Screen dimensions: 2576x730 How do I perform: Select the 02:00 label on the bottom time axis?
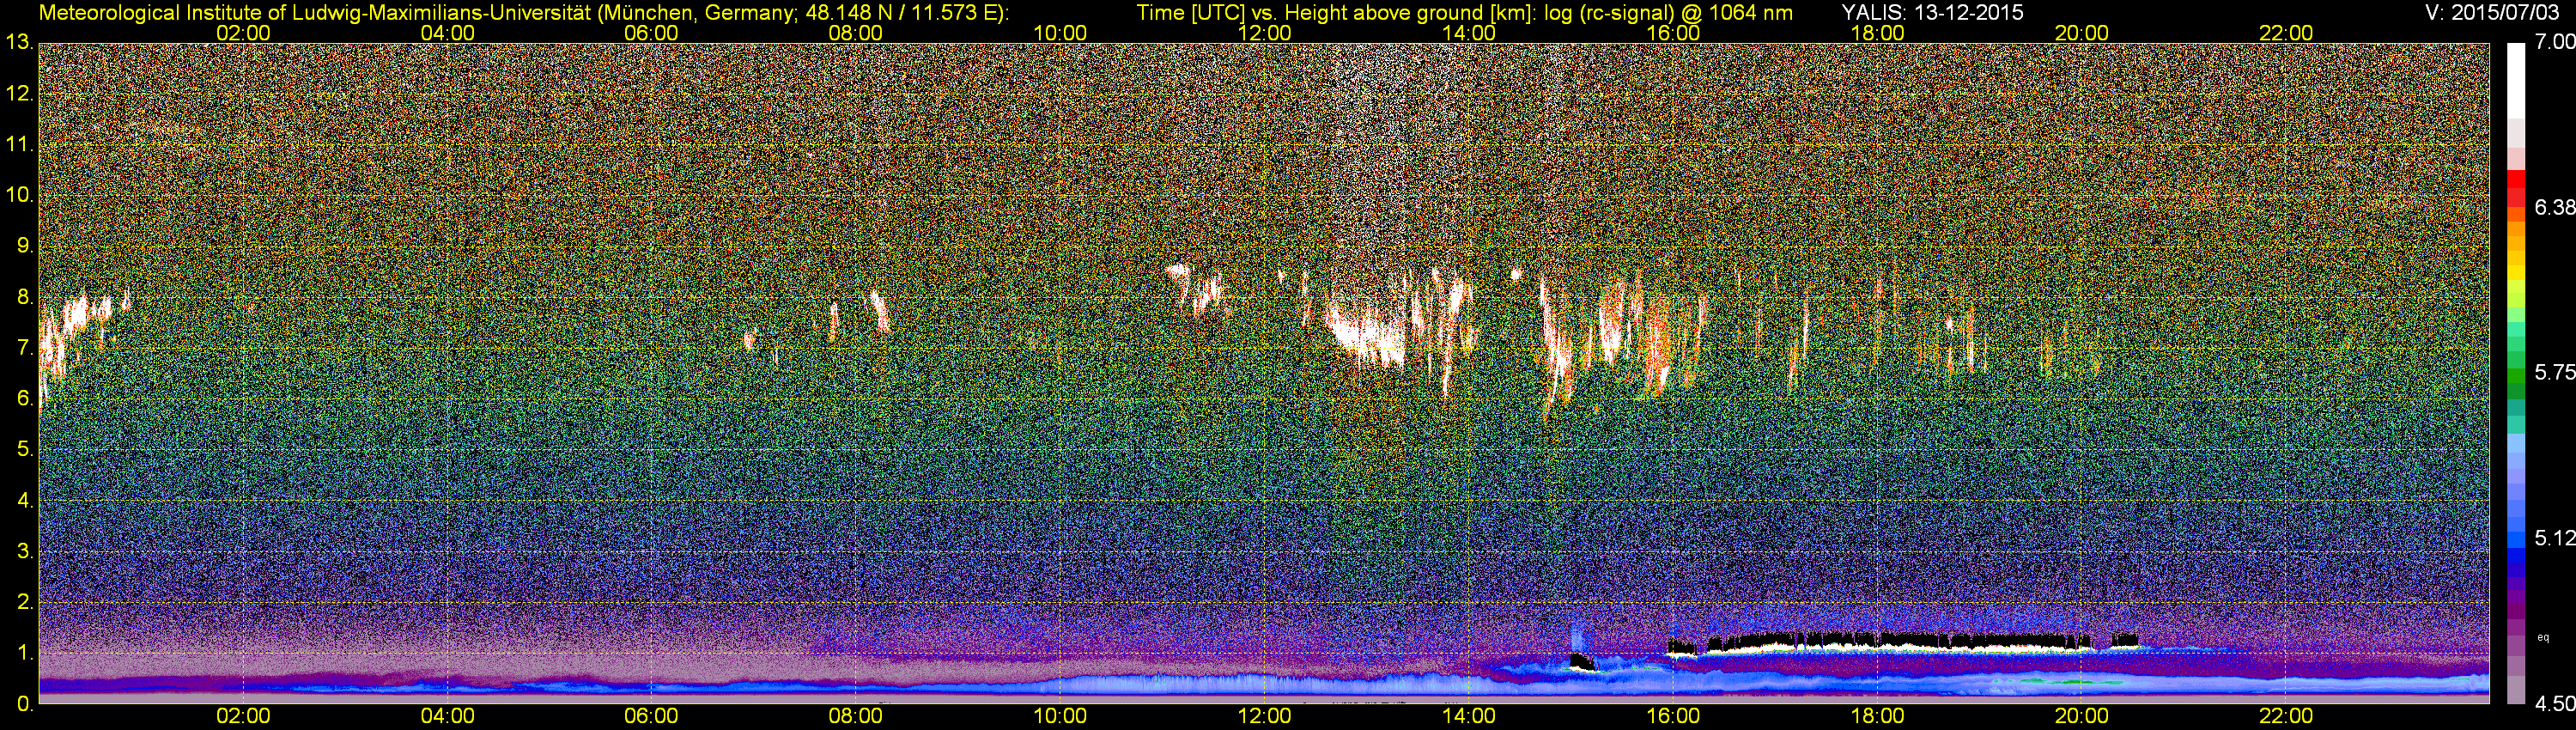243,716
